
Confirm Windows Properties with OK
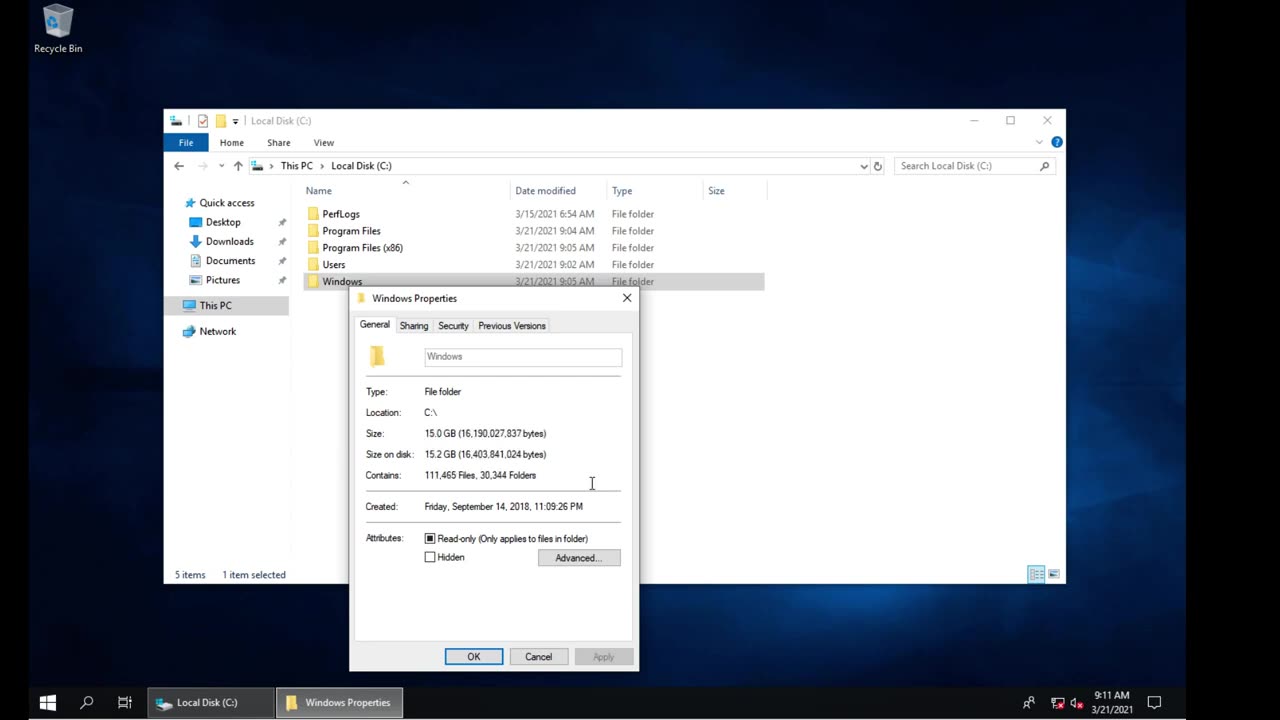pos(474,657)
